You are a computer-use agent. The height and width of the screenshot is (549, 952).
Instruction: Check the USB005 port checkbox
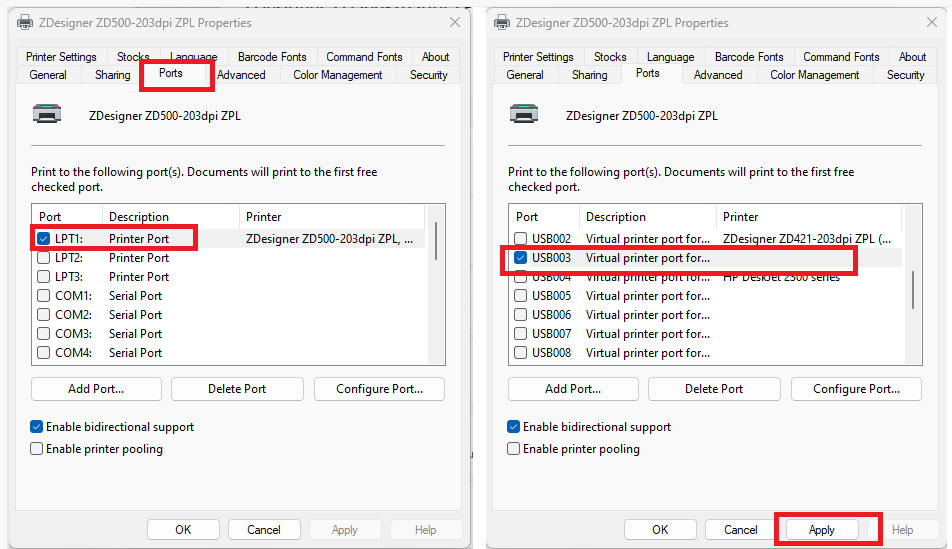coord(521,296)
